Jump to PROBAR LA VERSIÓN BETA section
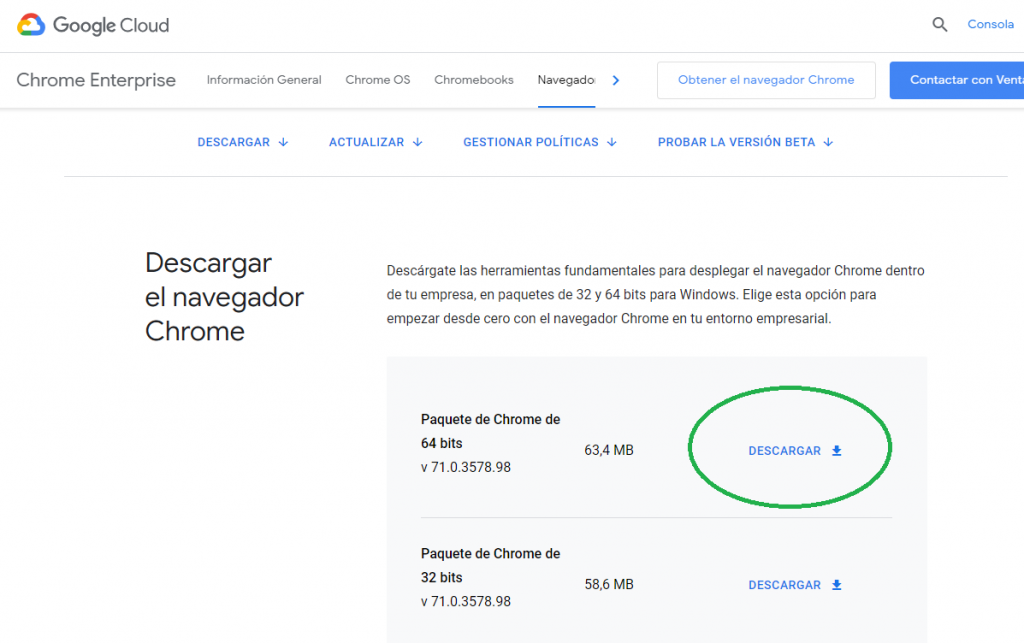Screen dimensions: 1024x643 pos(745,142)
